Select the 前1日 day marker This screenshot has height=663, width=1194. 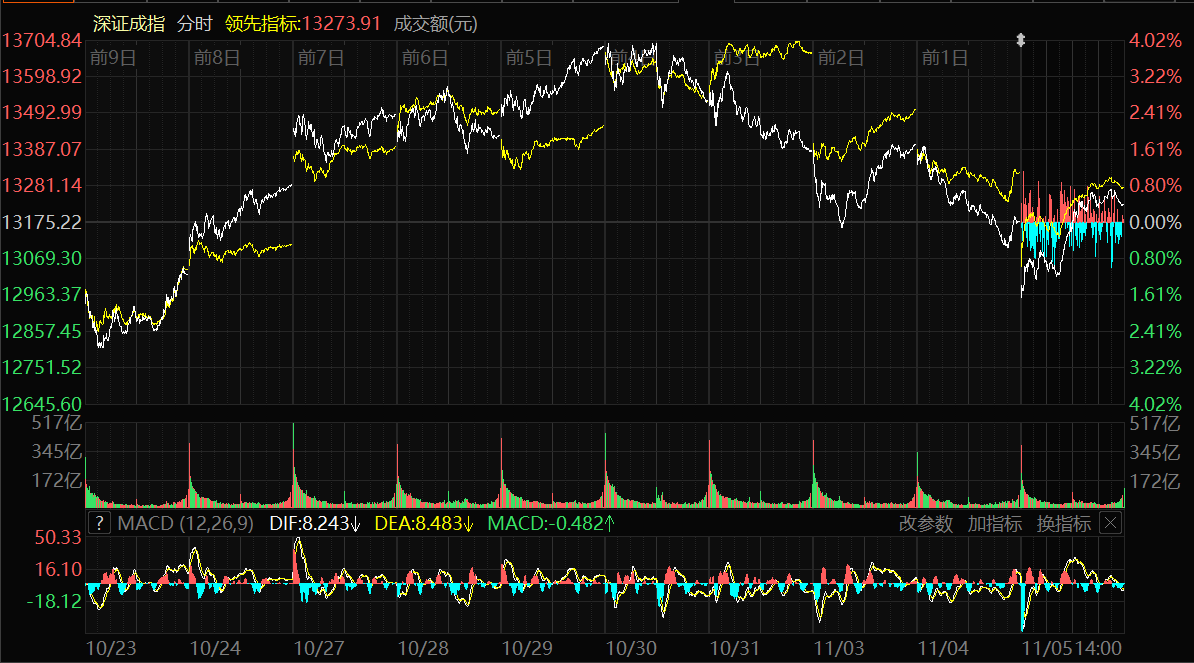pos(944,57)
